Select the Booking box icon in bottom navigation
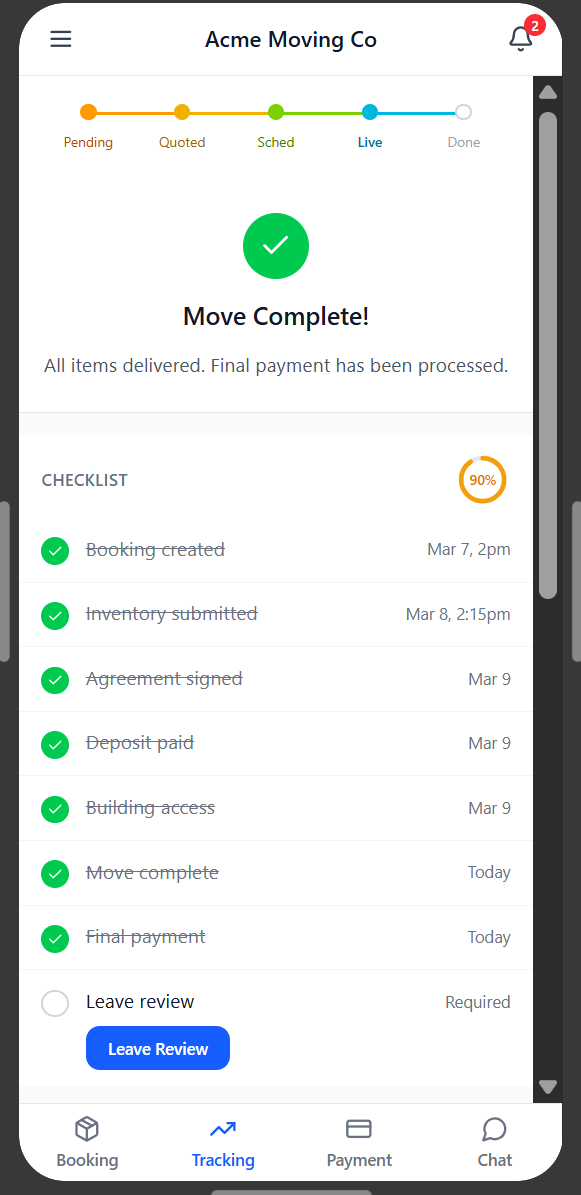The height and width of the screenshot is (1195, 581). (x=87, y=1128)
